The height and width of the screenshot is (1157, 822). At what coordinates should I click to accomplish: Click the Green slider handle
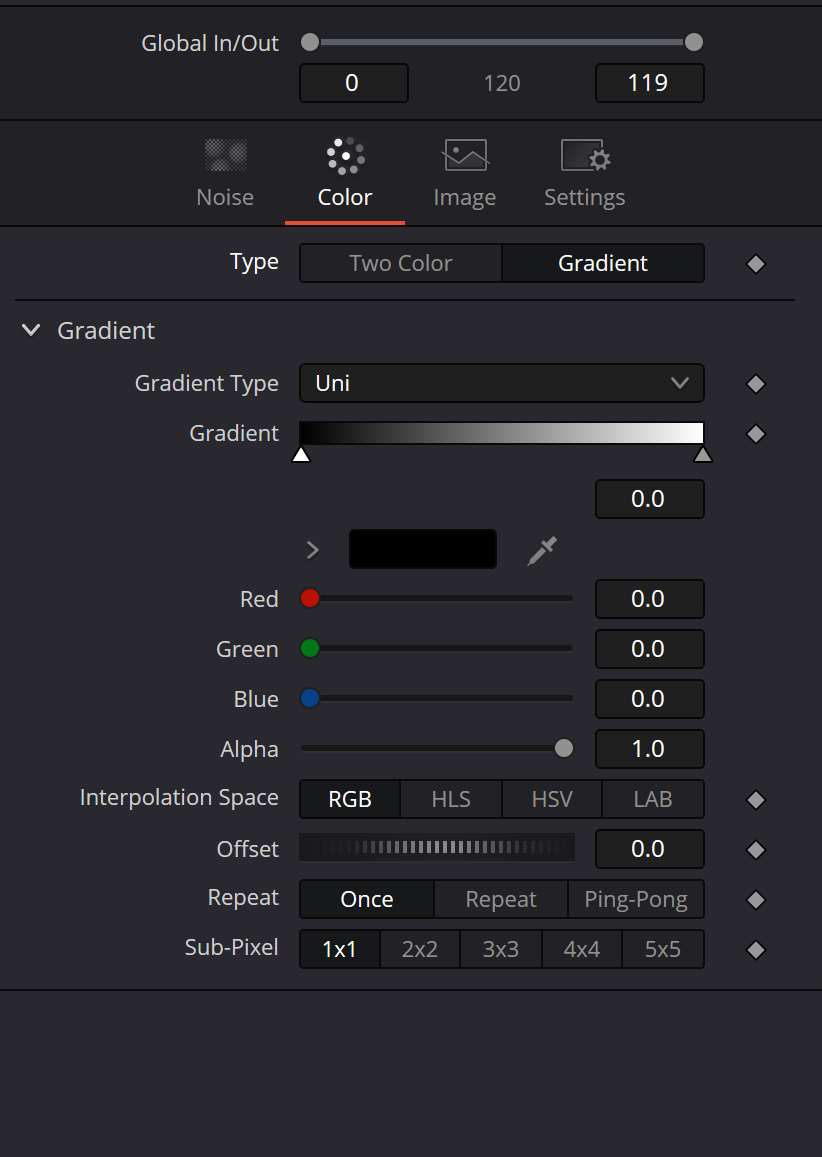click(x=310, y=649)
